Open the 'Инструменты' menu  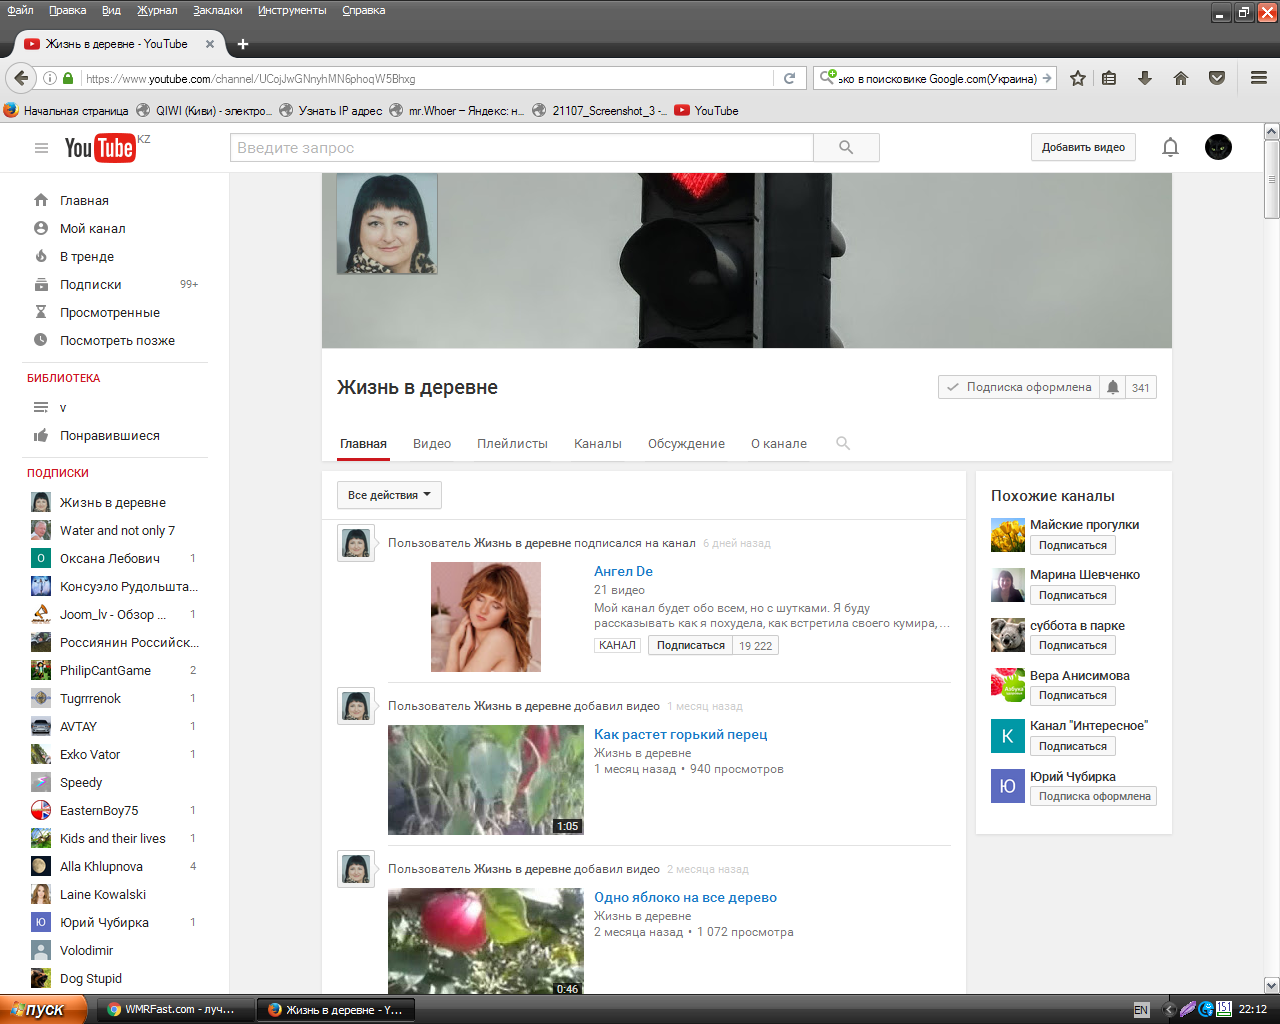[x=292, y=10]
